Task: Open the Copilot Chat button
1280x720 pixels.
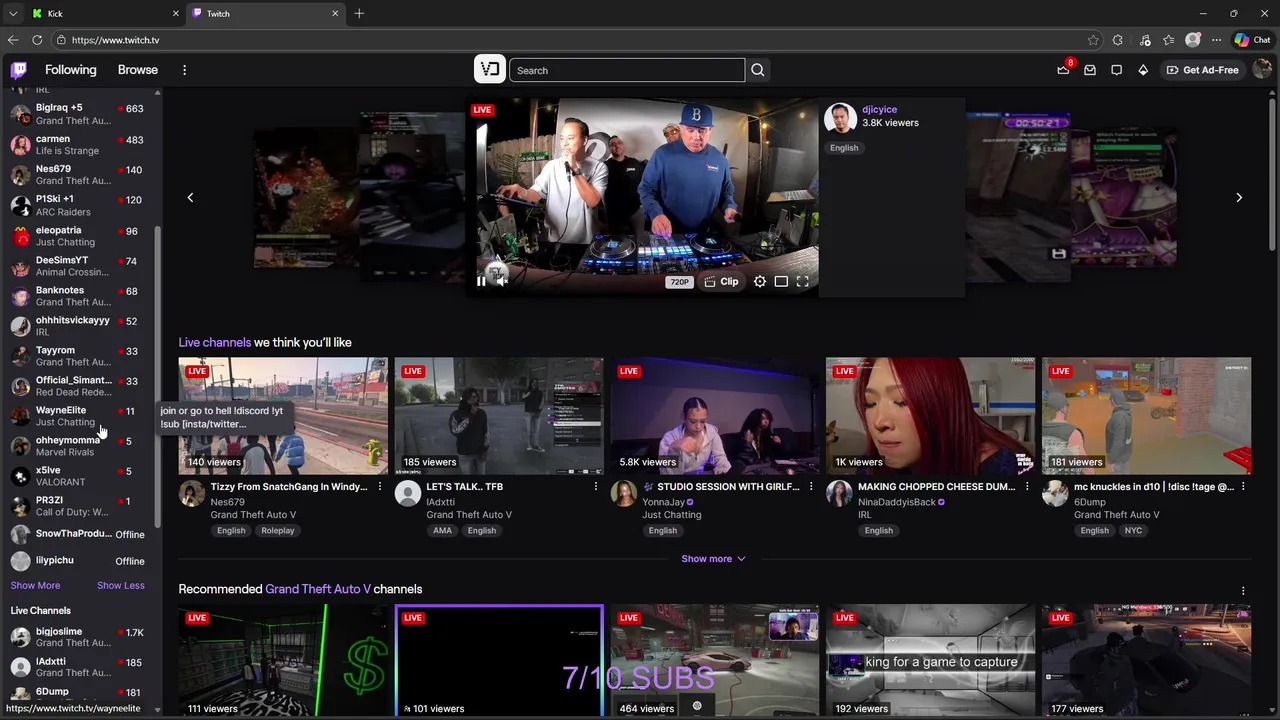Action: click(x=1252, y=40)
